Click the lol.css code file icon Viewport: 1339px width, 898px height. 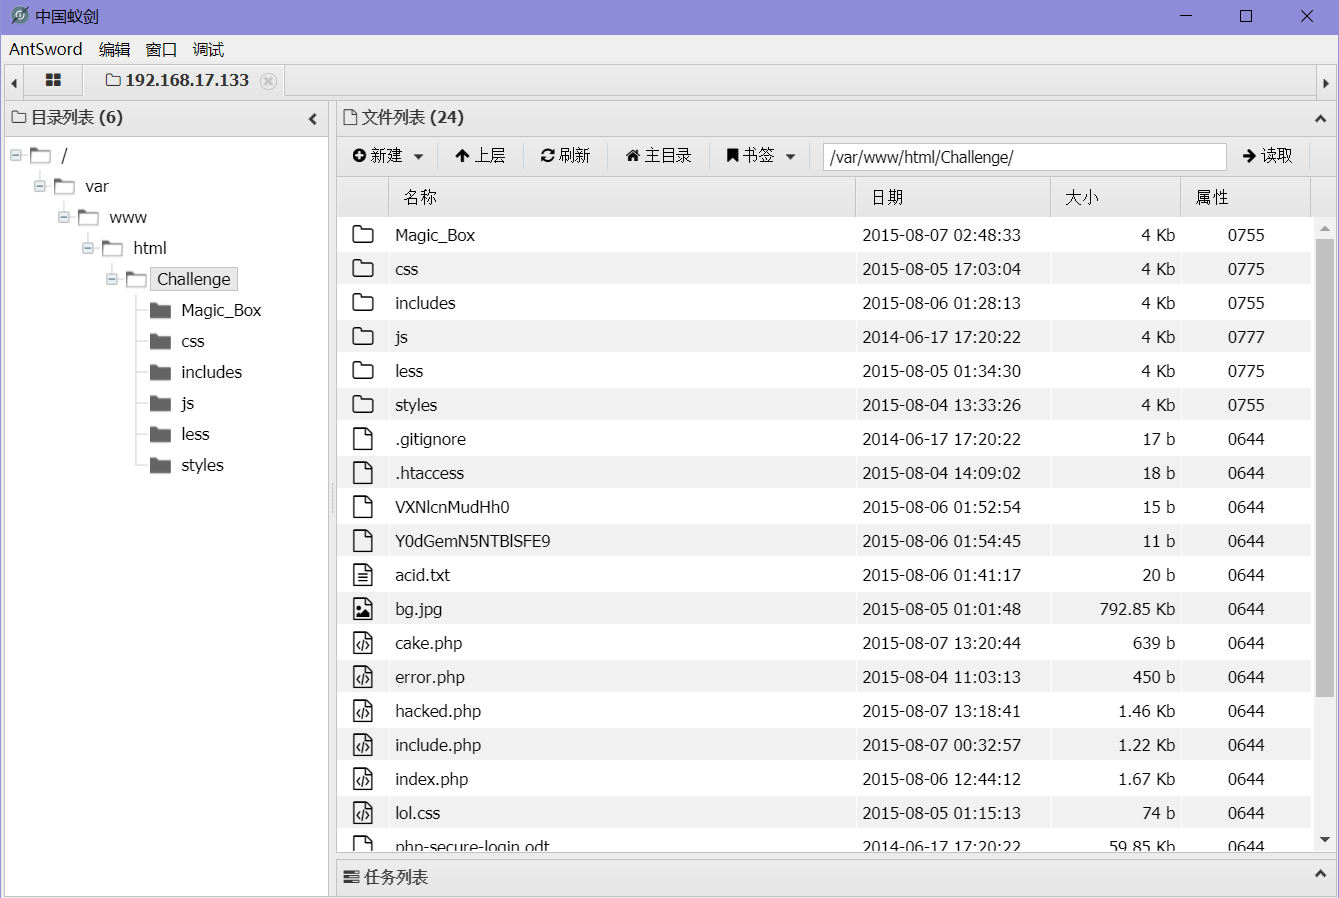[363, 812]
